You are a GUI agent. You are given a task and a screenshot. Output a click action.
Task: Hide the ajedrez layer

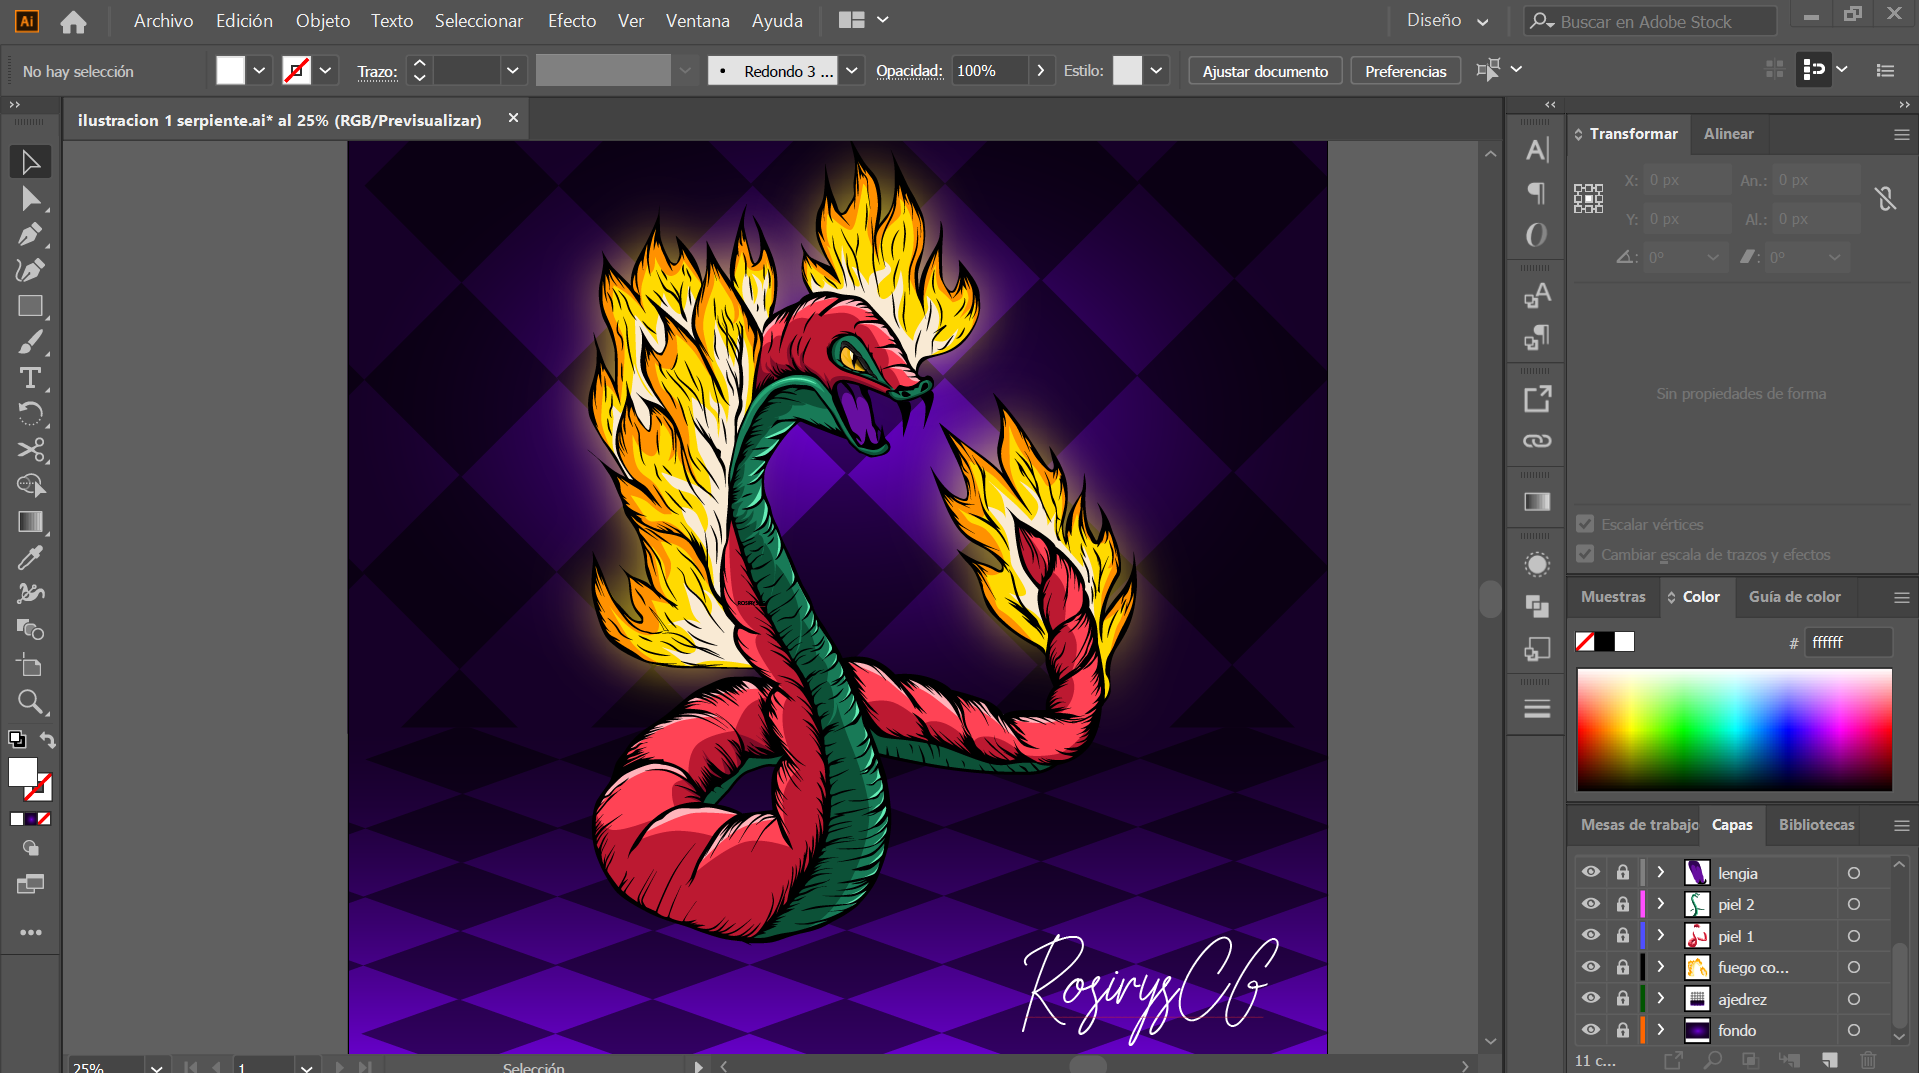coord(1590,998)
